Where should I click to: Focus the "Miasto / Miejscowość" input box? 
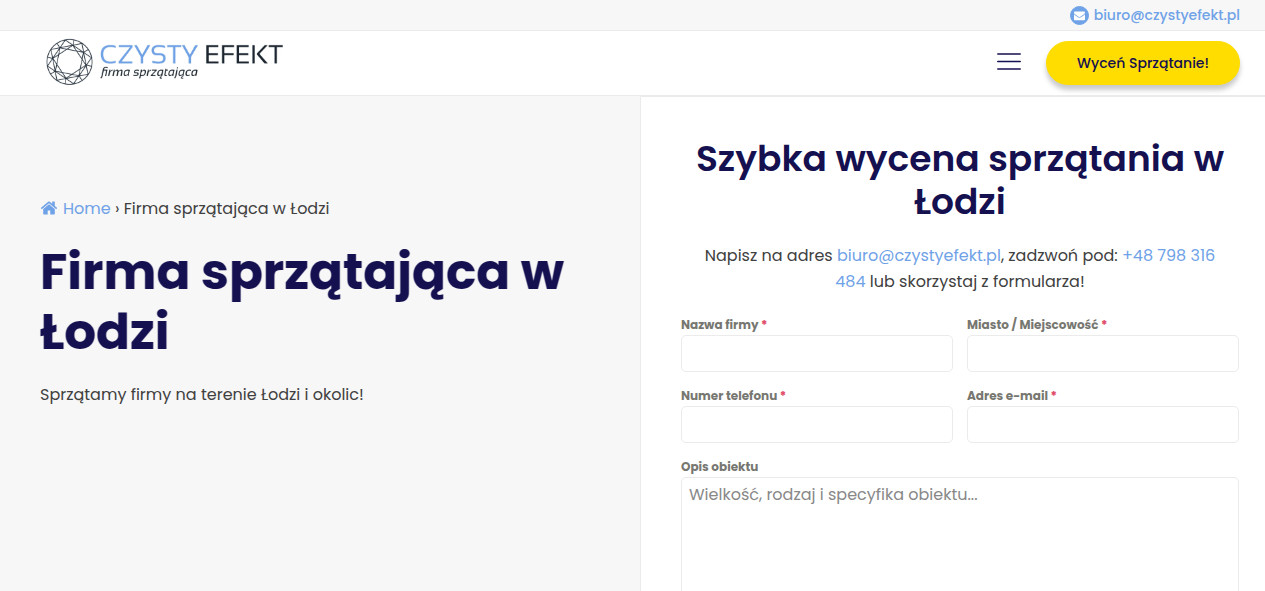1102,354
